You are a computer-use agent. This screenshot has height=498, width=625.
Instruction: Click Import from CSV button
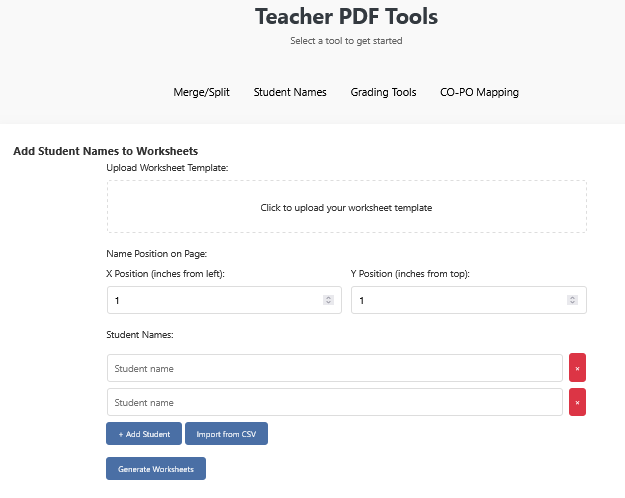[226, 434]
